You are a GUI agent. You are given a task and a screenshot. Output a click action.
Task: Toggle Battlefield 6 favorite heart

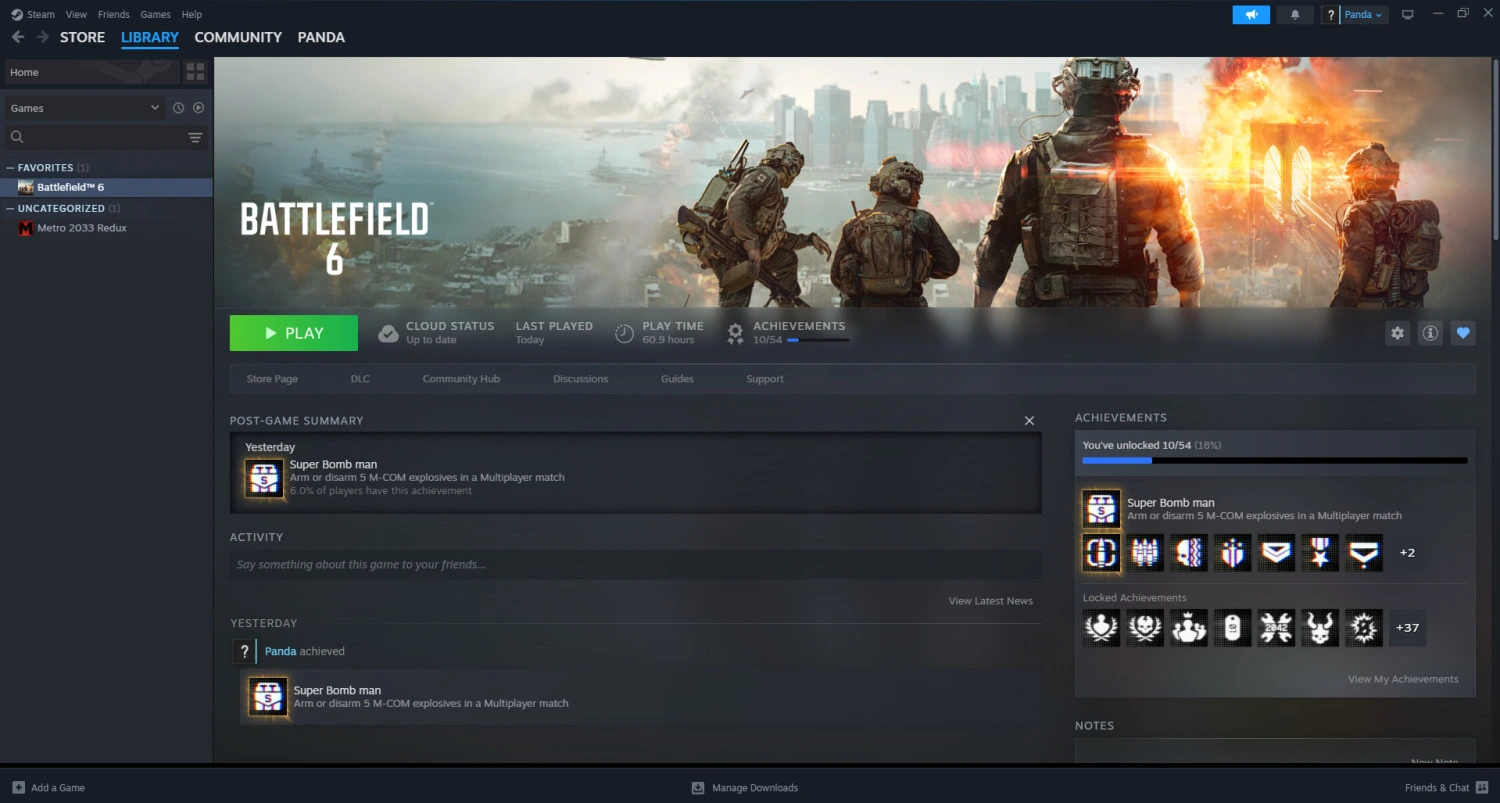1463,333
